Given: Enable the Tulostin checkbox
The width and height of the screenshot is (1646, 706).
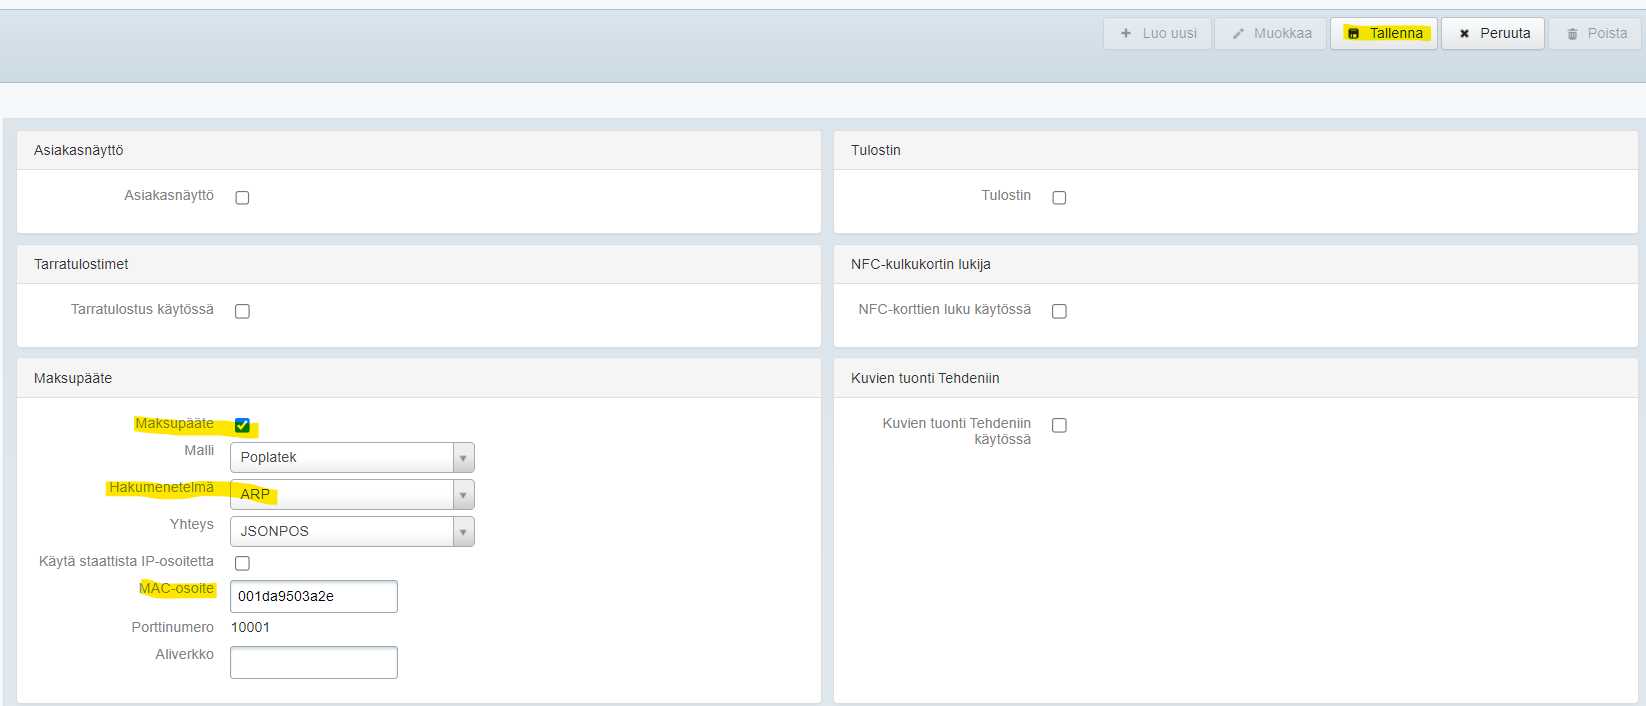Looking at the screenshot, I should point(1059,198).
